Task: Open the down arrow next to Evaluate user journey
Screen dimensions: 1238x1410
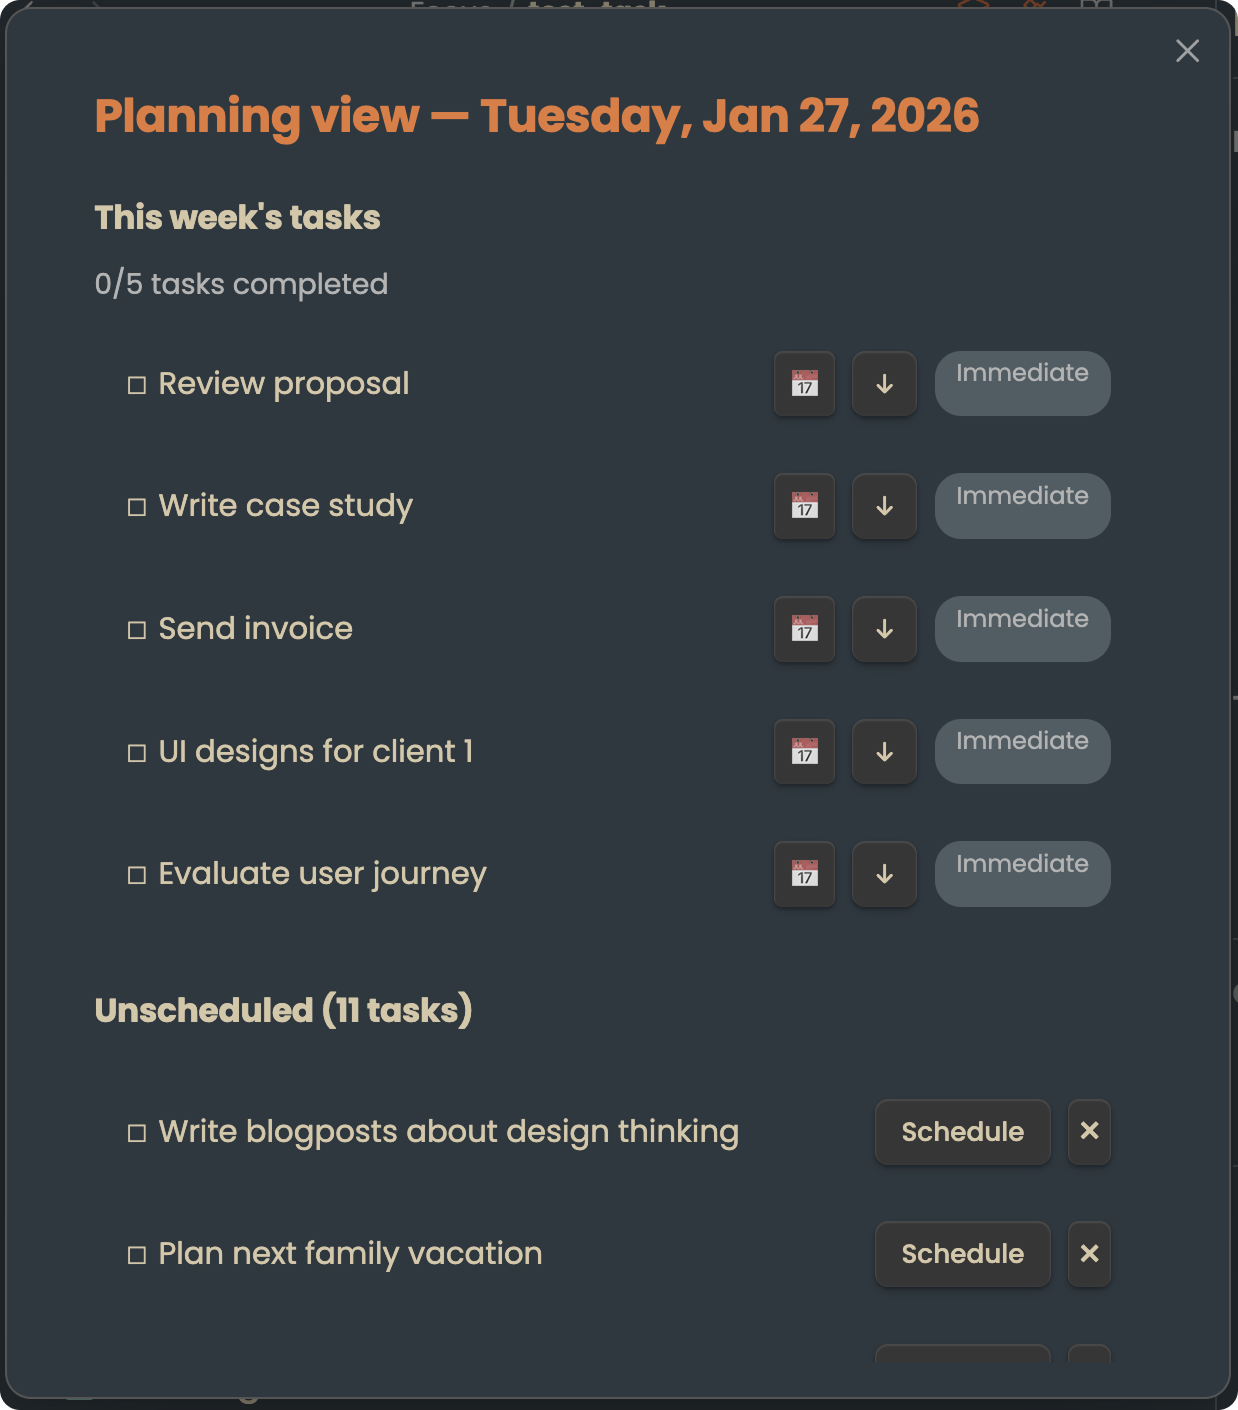Action: coord(883,874)
